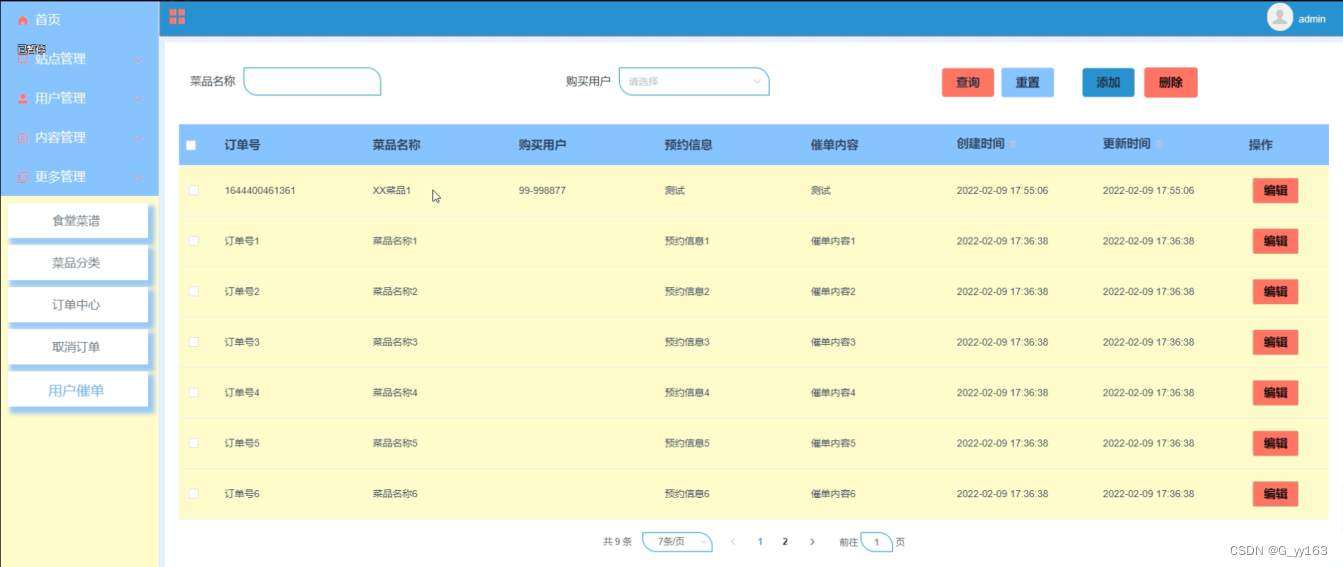Click the 催单内容 column header
This screenshot has width=1343, height=567.
834,145
